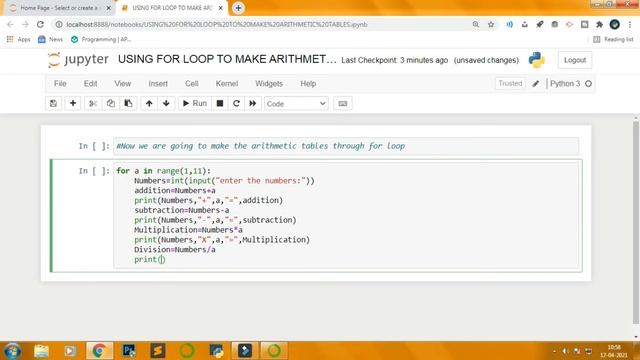Open File Explorer from taskbar

[42, 351]
